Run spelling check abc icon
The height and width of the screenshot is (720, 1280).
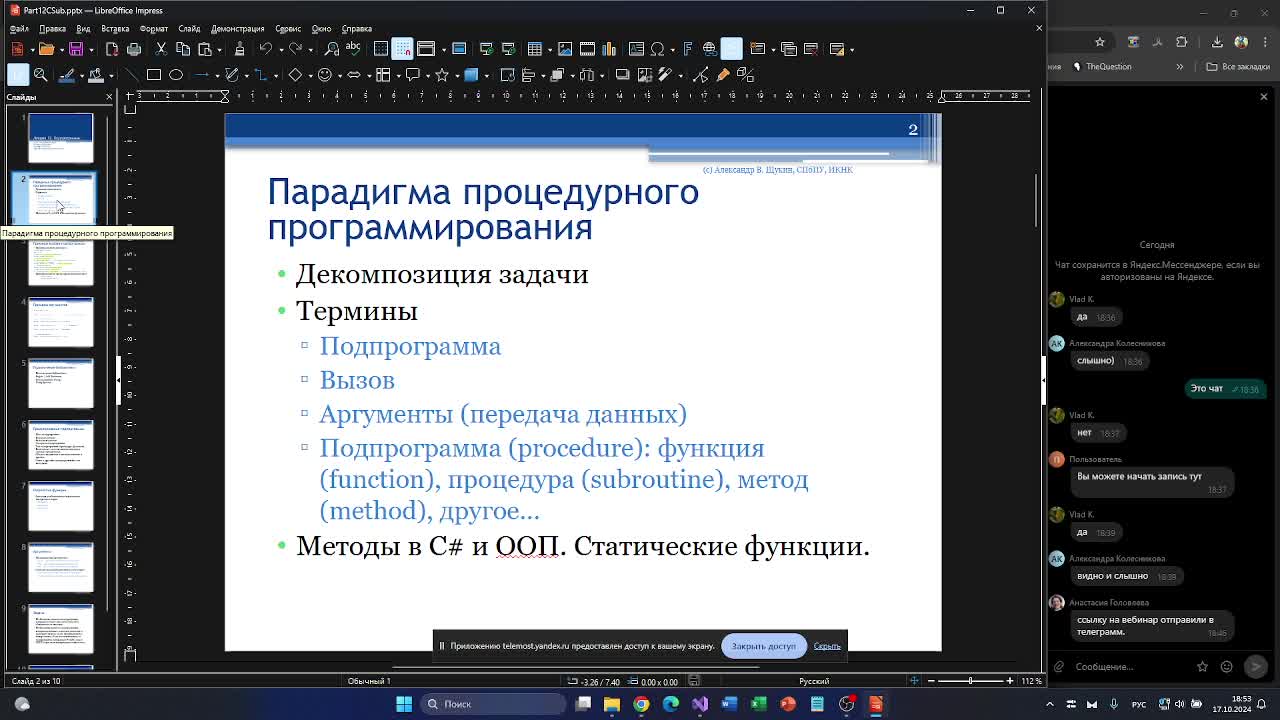click(x=353, y=49)
